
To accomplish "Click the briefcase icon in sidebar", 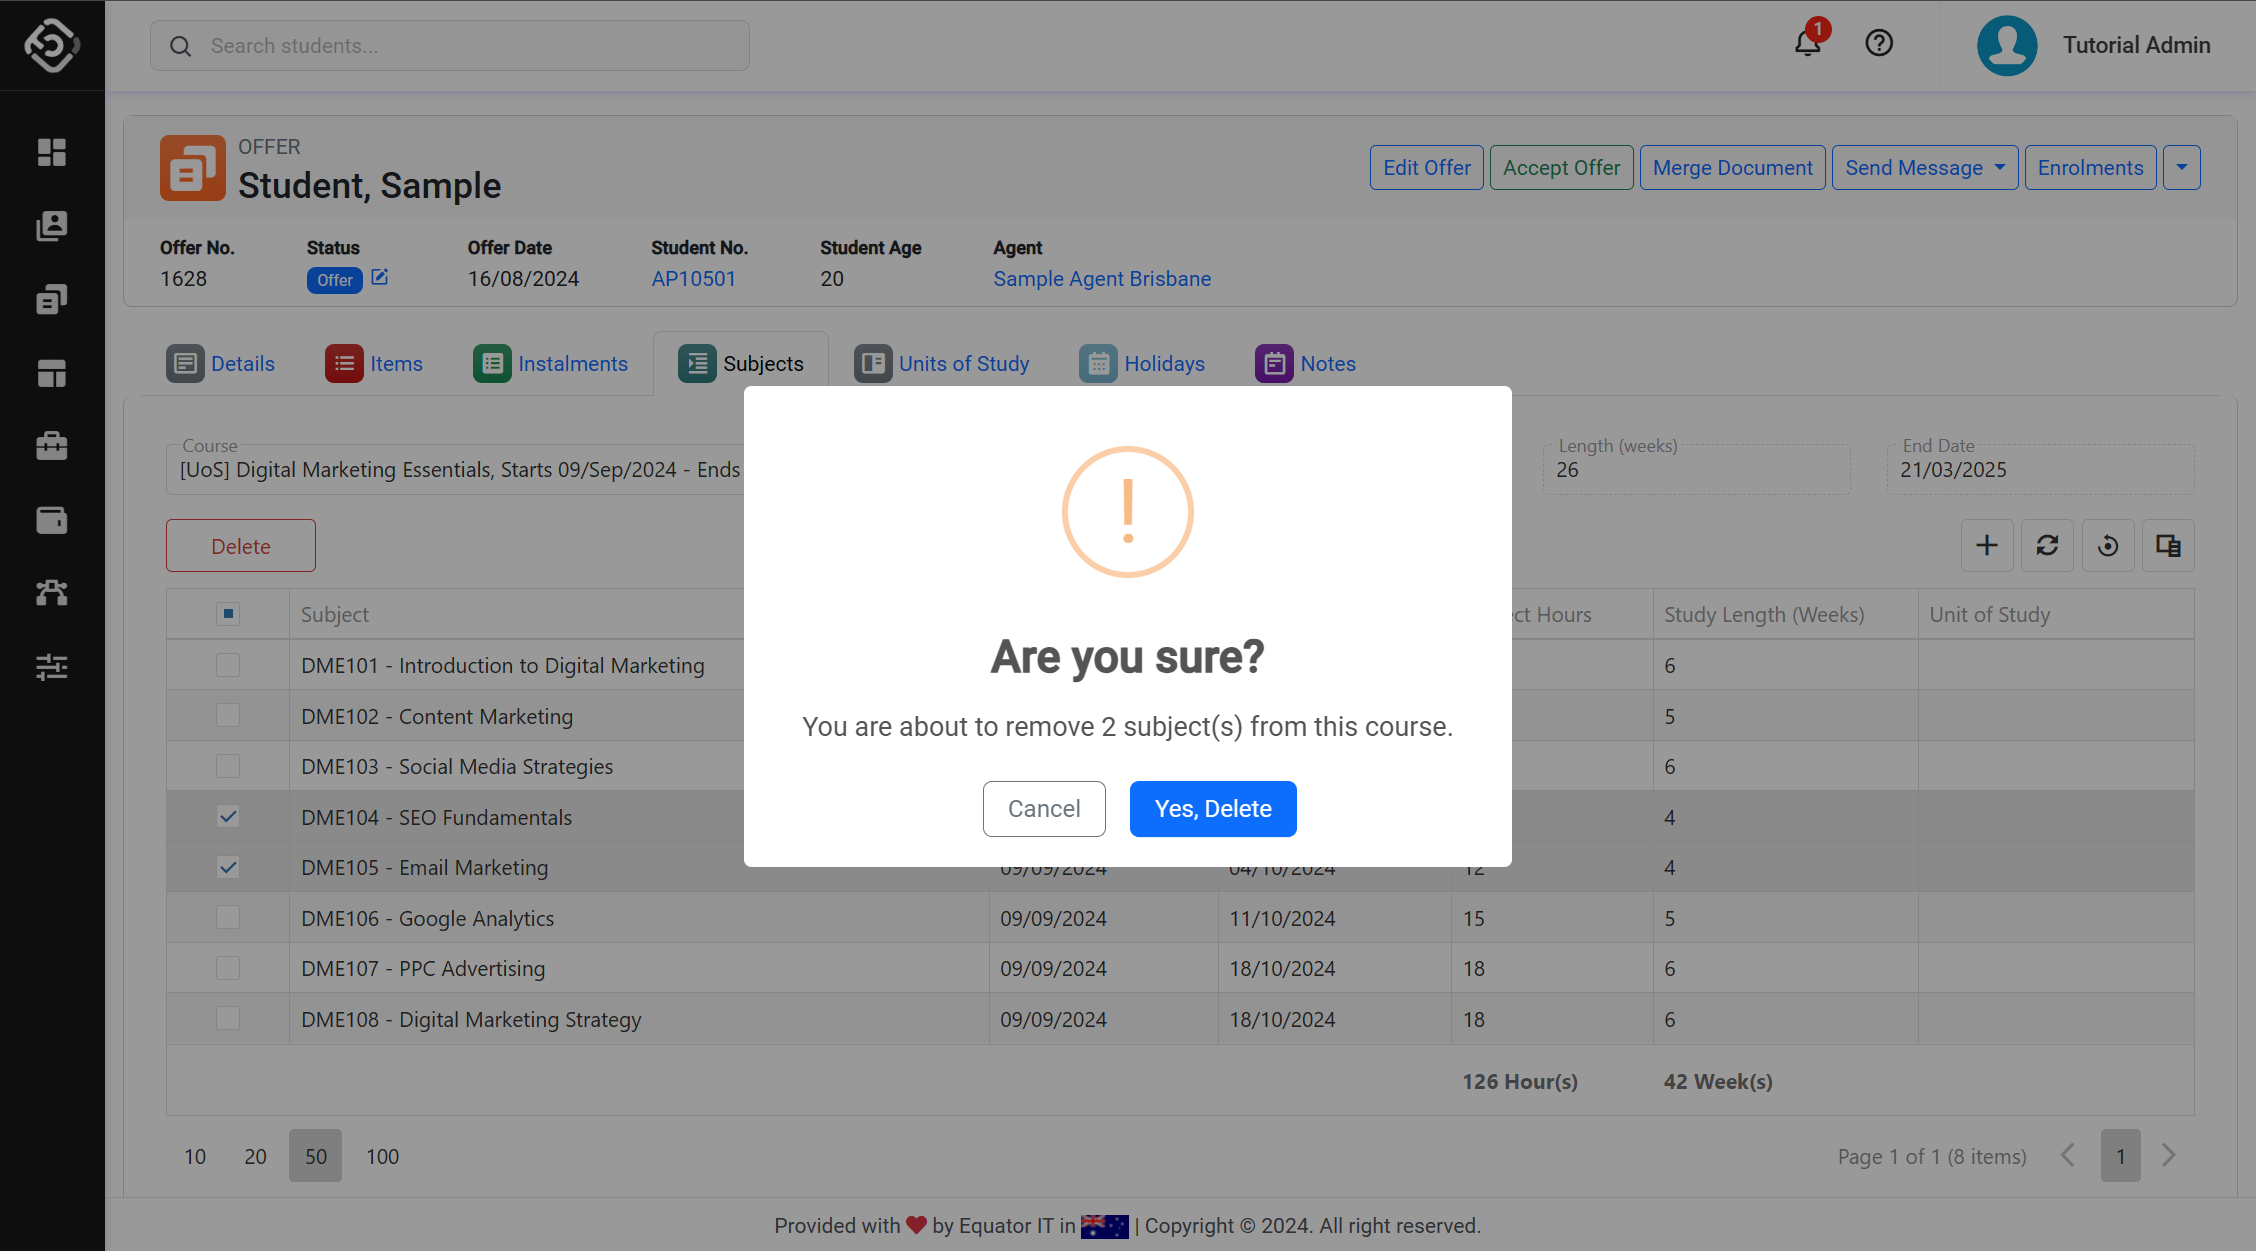I will point(52,446).
